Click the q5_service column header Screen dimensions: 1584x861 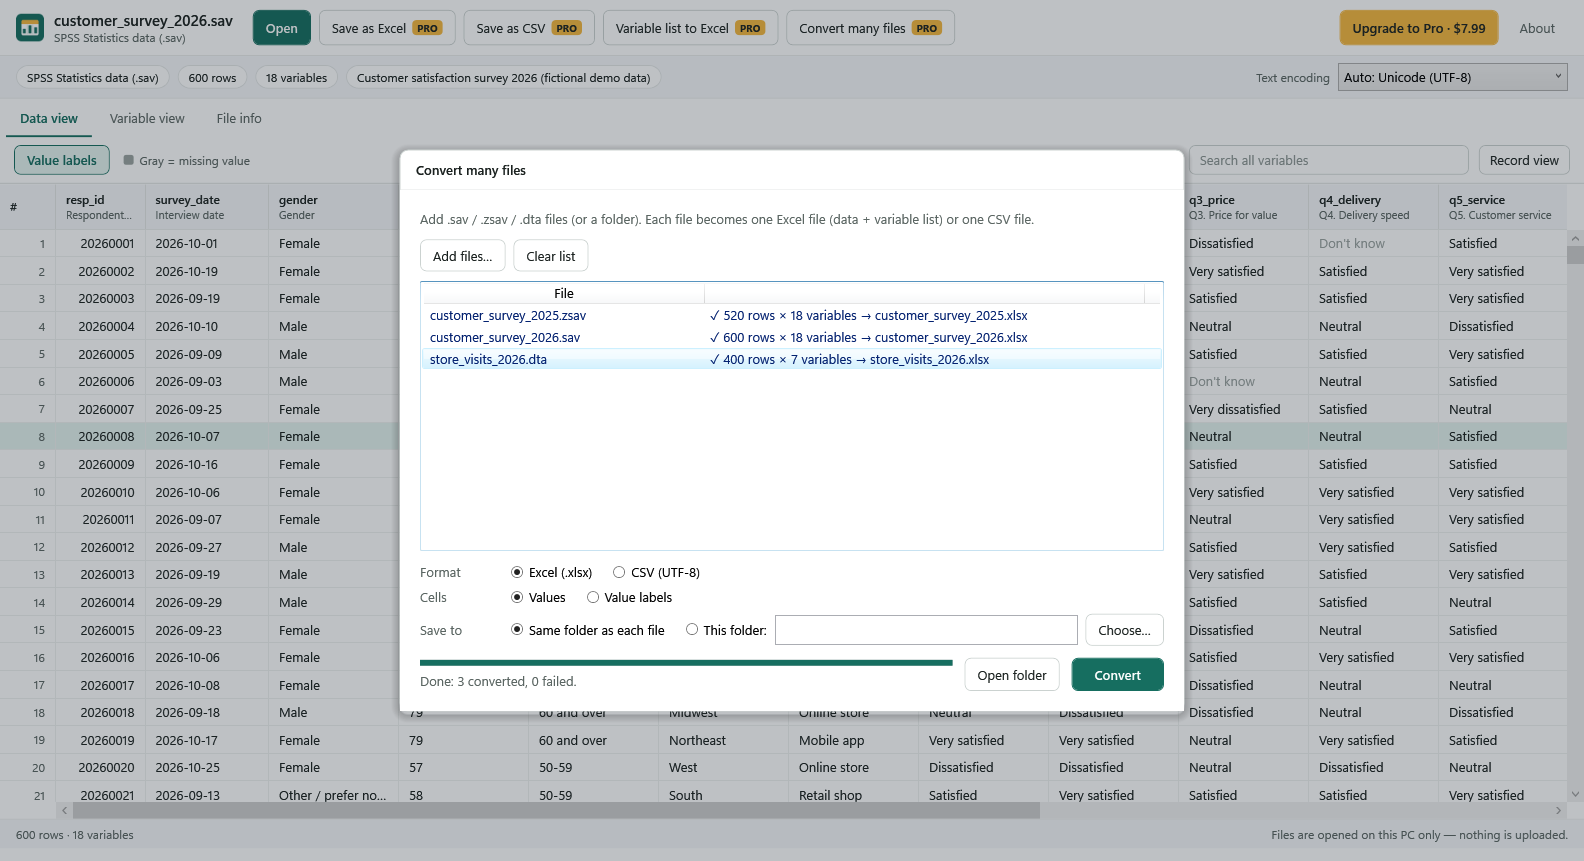point(1502,207)
